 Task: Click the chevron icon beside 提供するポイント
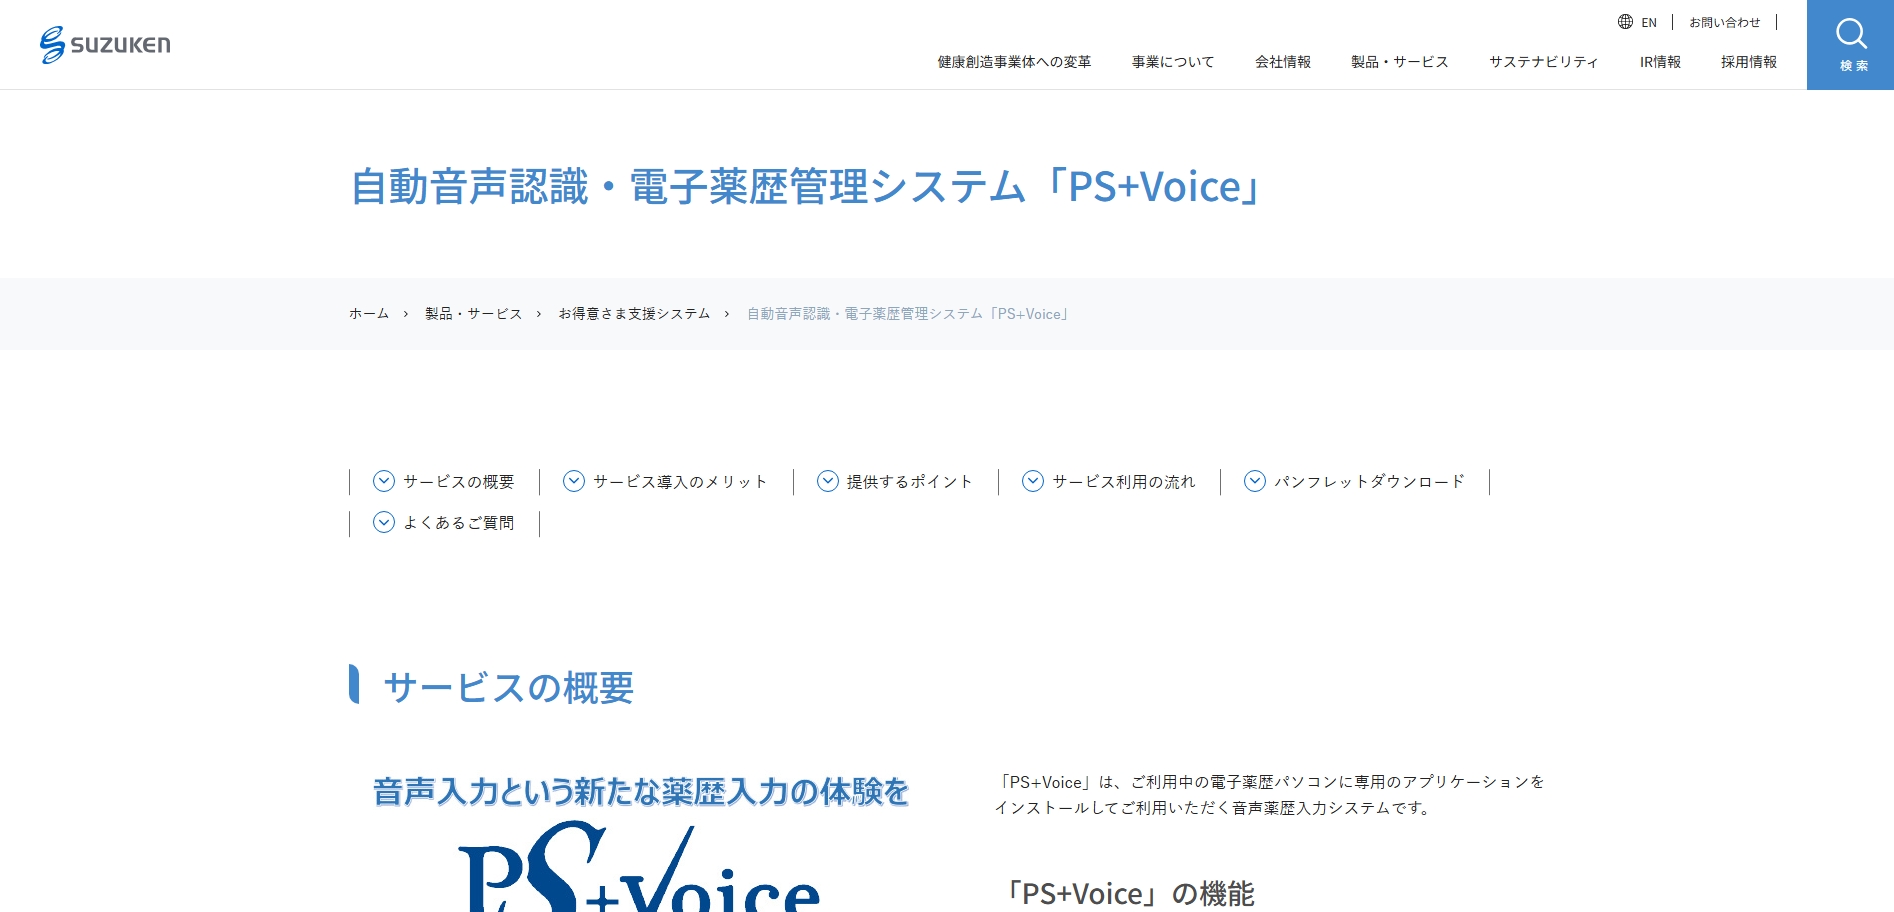click(827, 481)
